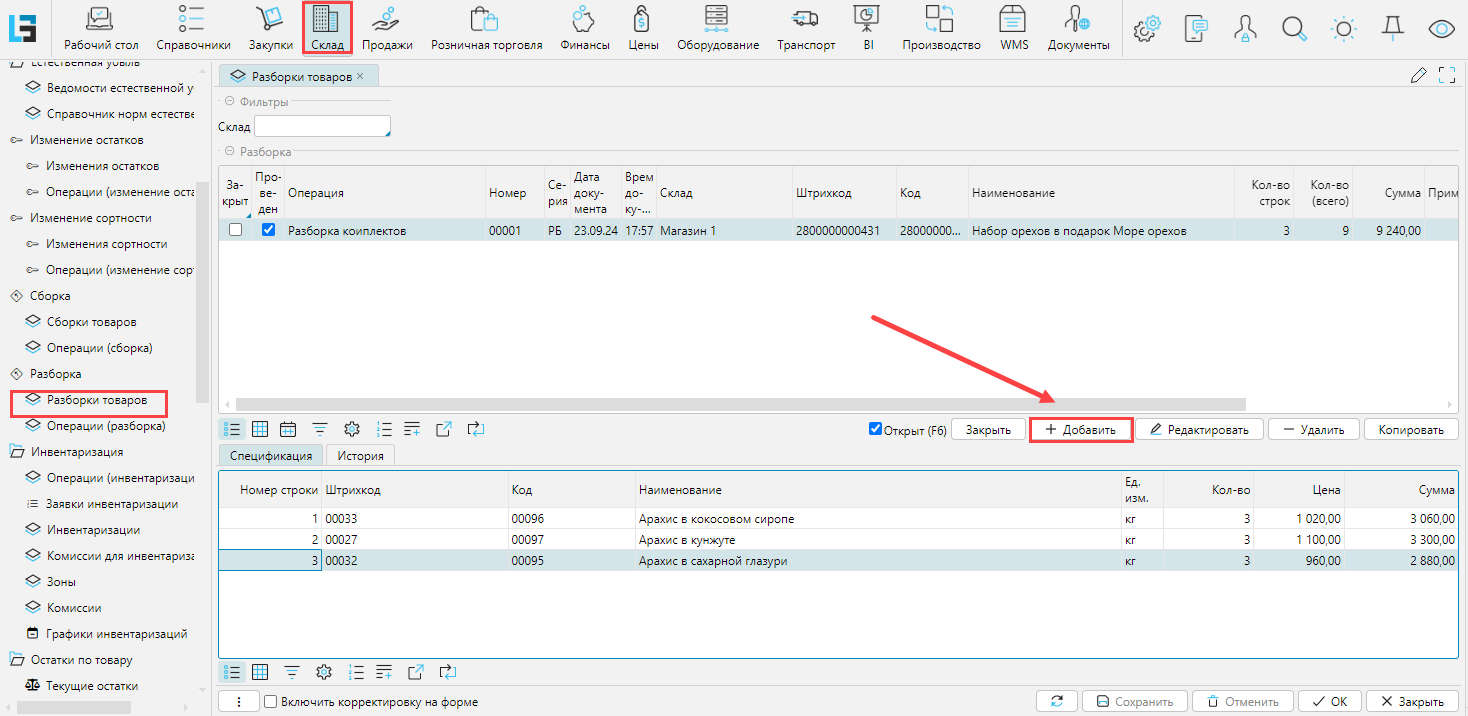This screenshot has width=1468, height=716.
Task: Click the eye icon in top-right corner
Action: click(x=1441, y=29)
